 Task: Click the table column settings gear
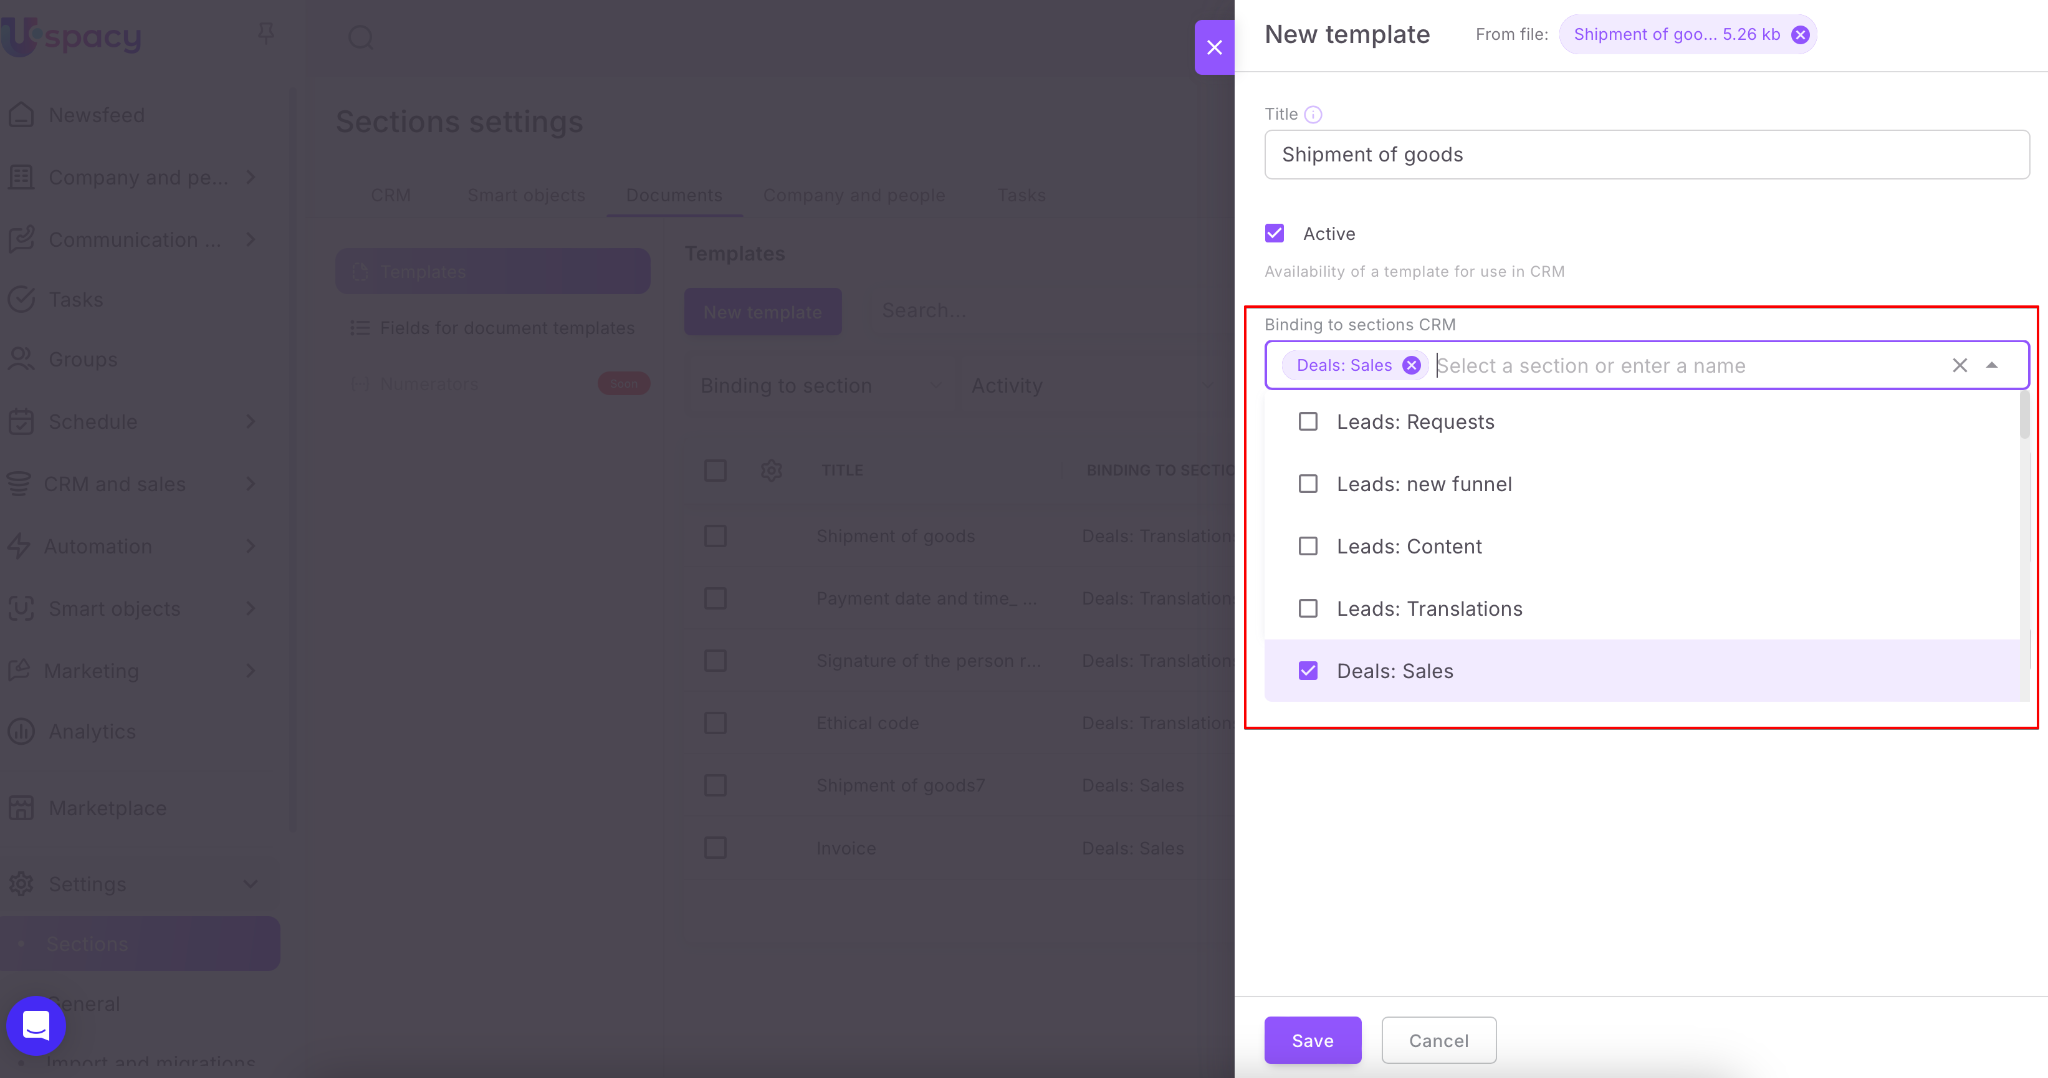click(771, 470)
